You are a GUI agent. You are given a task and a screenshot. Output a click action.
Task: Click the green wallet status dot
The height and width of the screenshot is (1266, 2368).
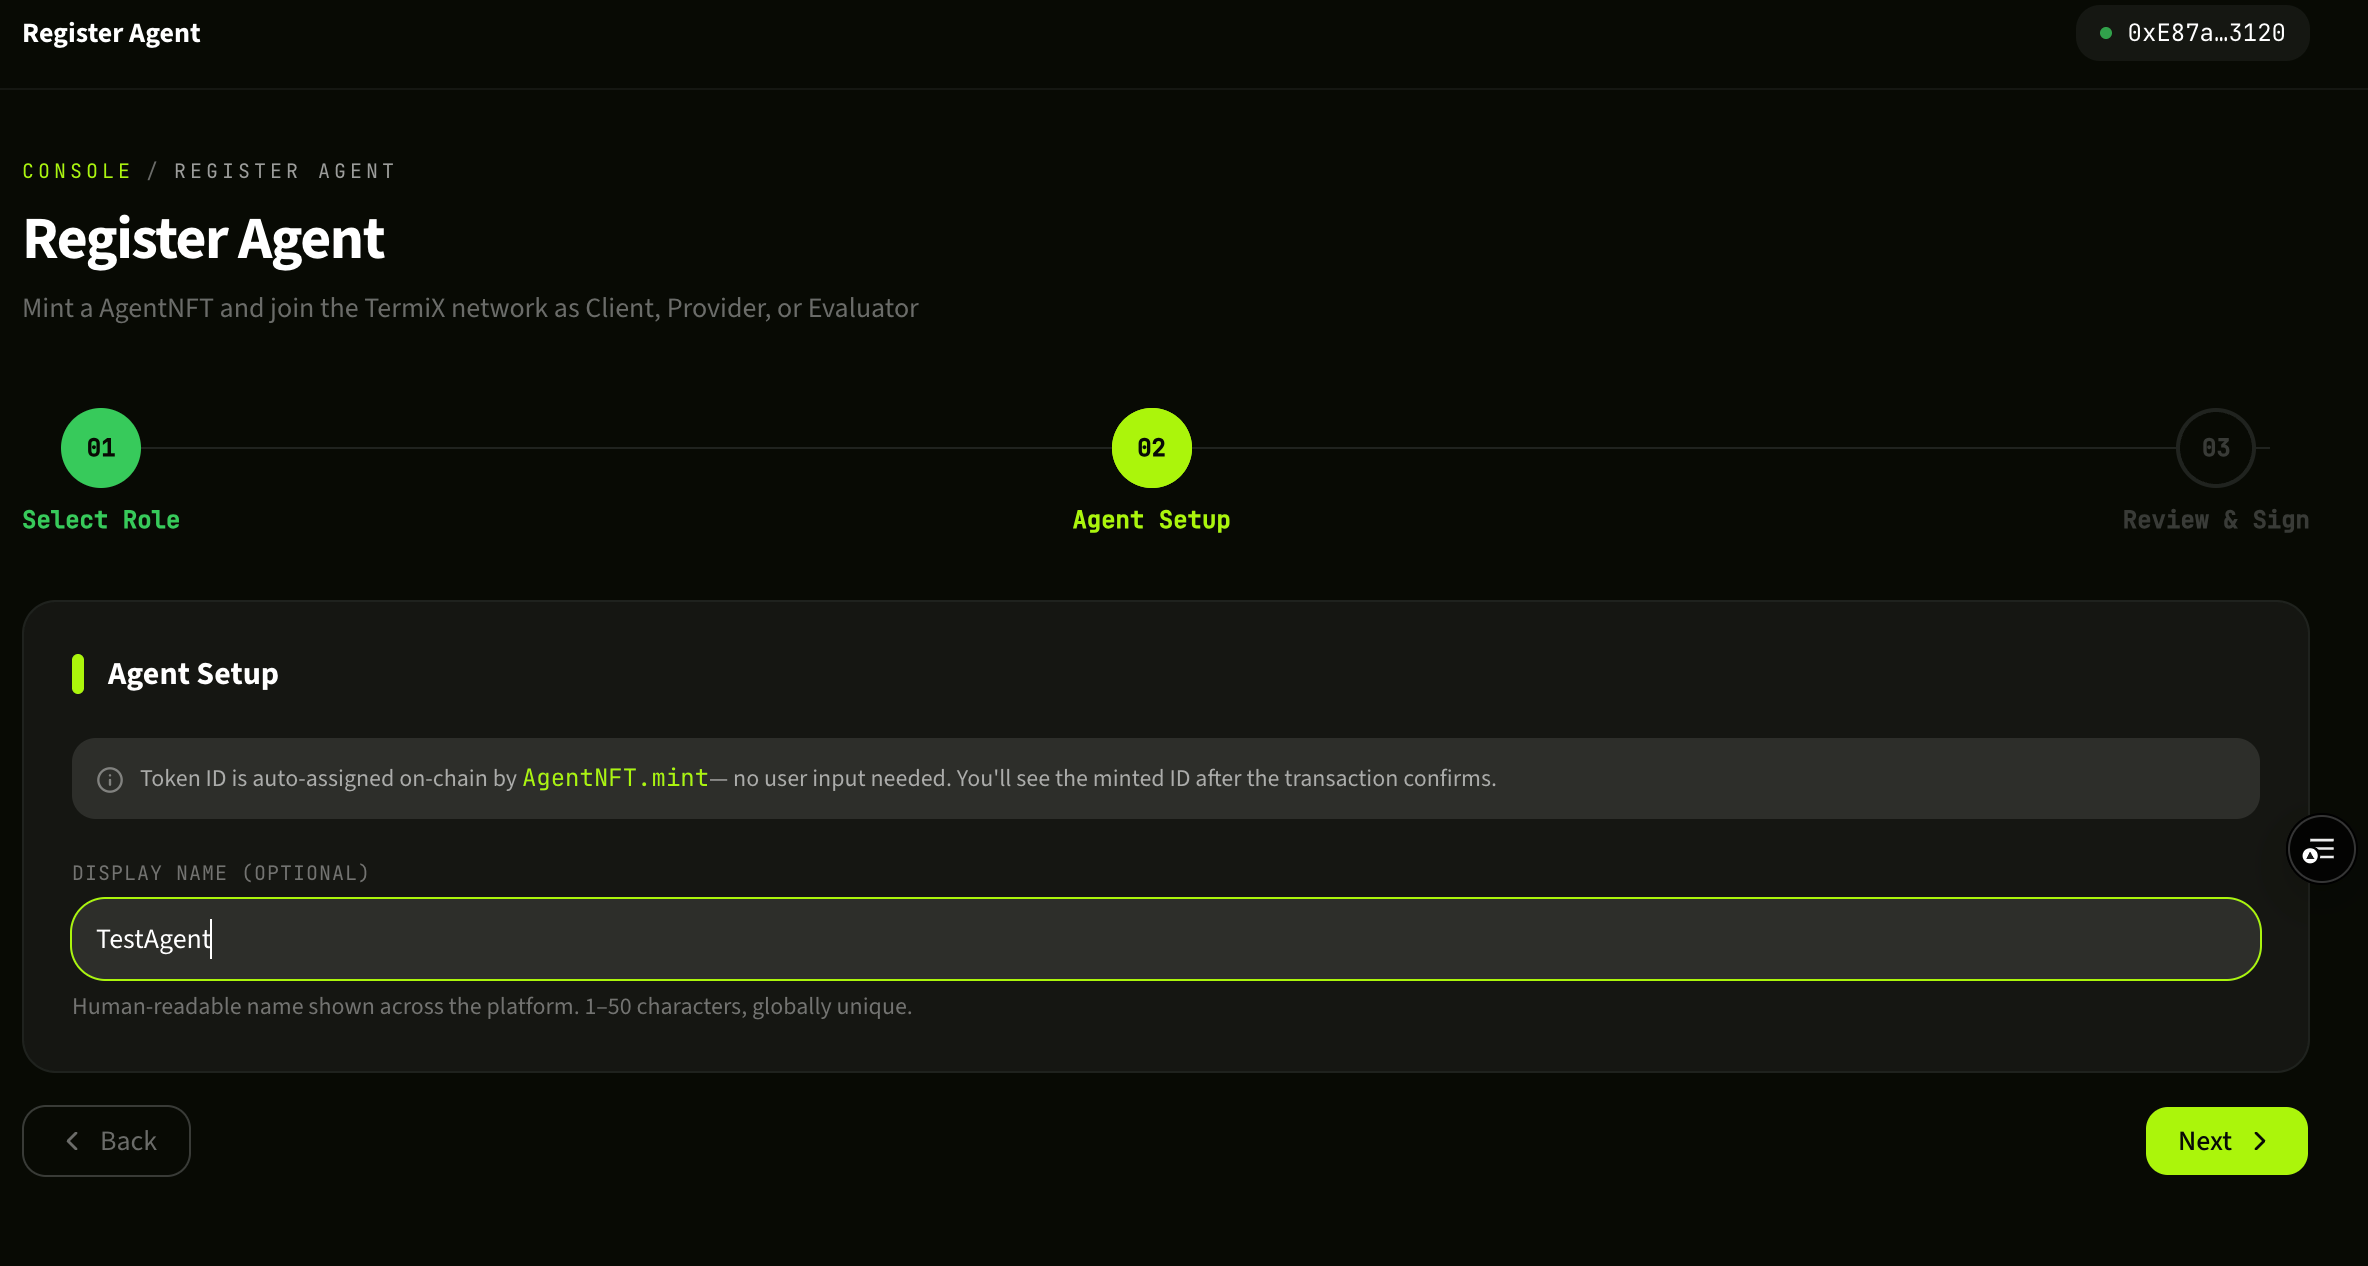click(x=2106, y=33)
